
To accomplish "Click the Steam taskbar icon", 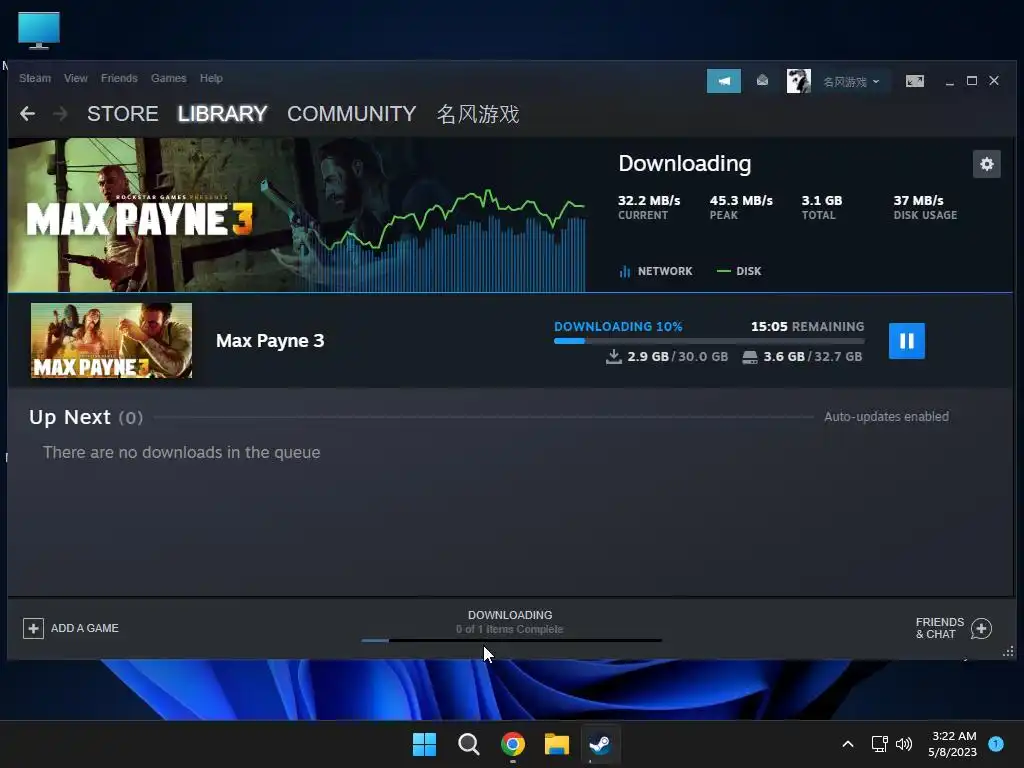I will [x=600, y=744].
